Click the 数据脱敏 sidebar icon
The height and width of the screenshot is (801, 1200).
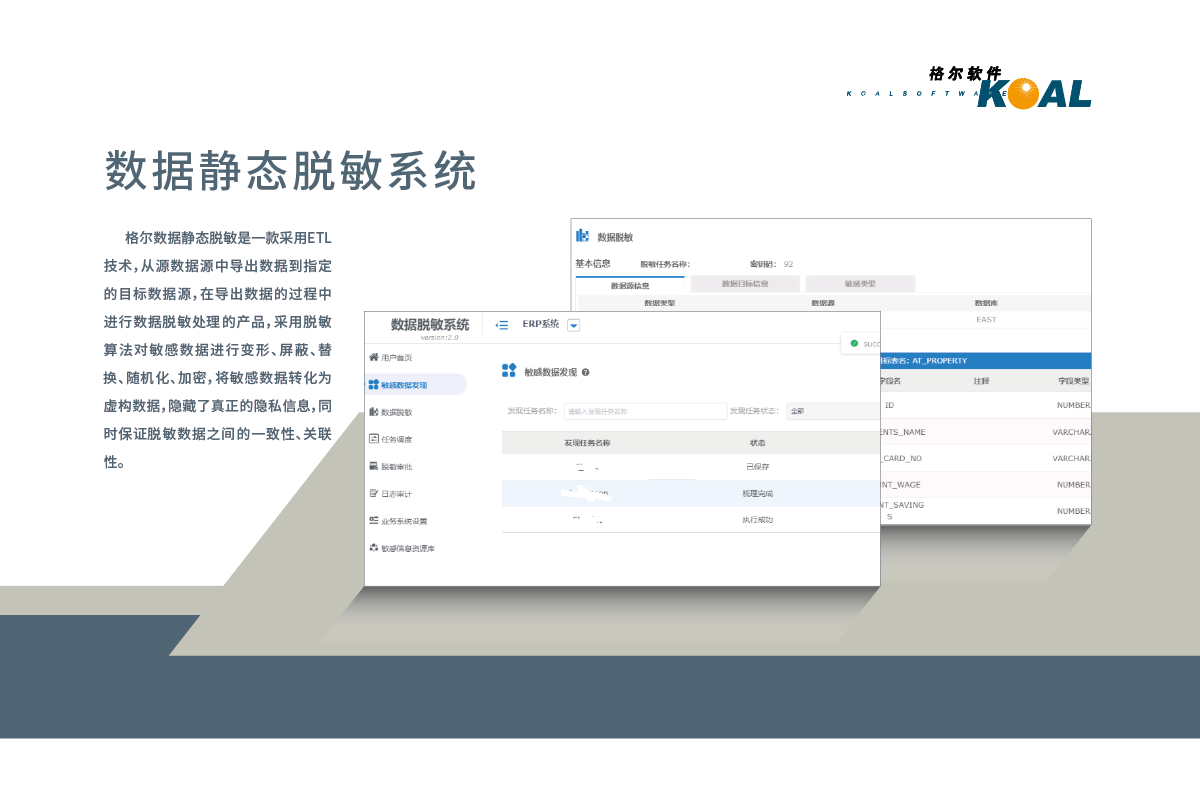(373, 412)
